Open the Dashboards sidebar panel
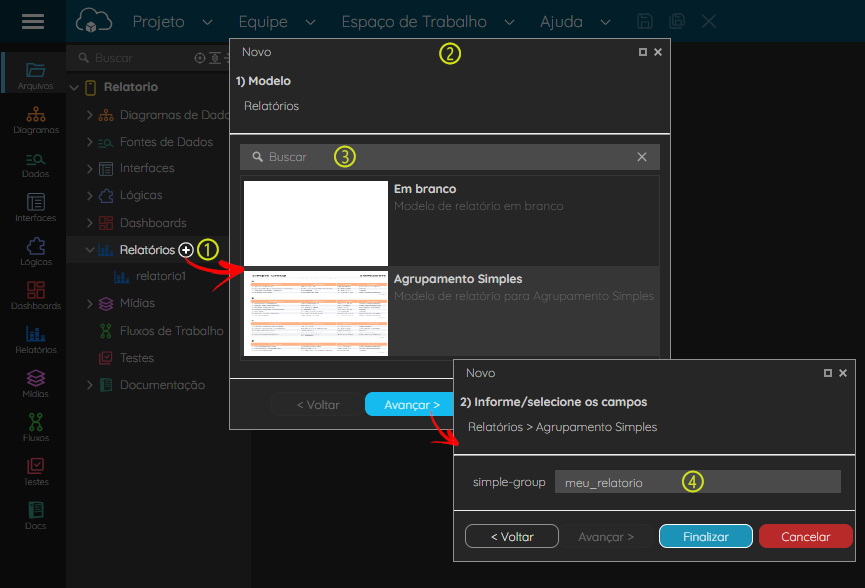Screen dimensions: 865x588 [36, 296]
